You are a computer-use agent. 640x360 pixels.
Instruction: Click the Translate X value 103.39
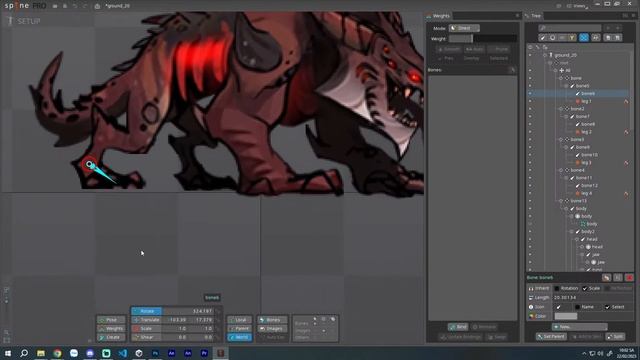pyautogui.click(x=175, y=320)
